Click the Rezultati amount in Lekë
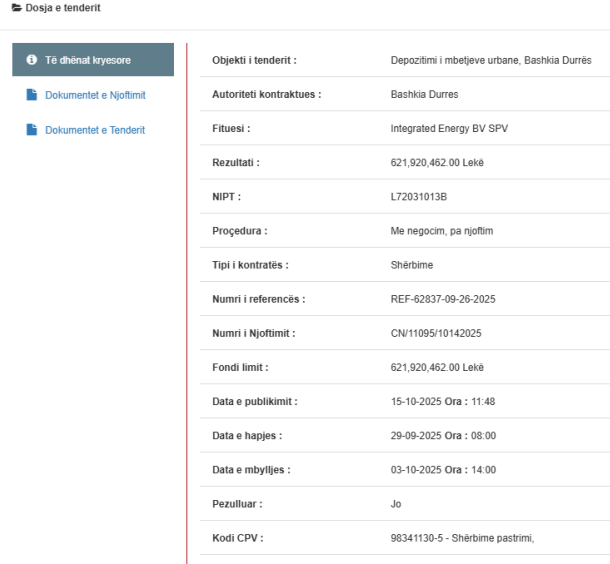Image resolution: width=610 pixels, height=564 pixels. point(437,162)
